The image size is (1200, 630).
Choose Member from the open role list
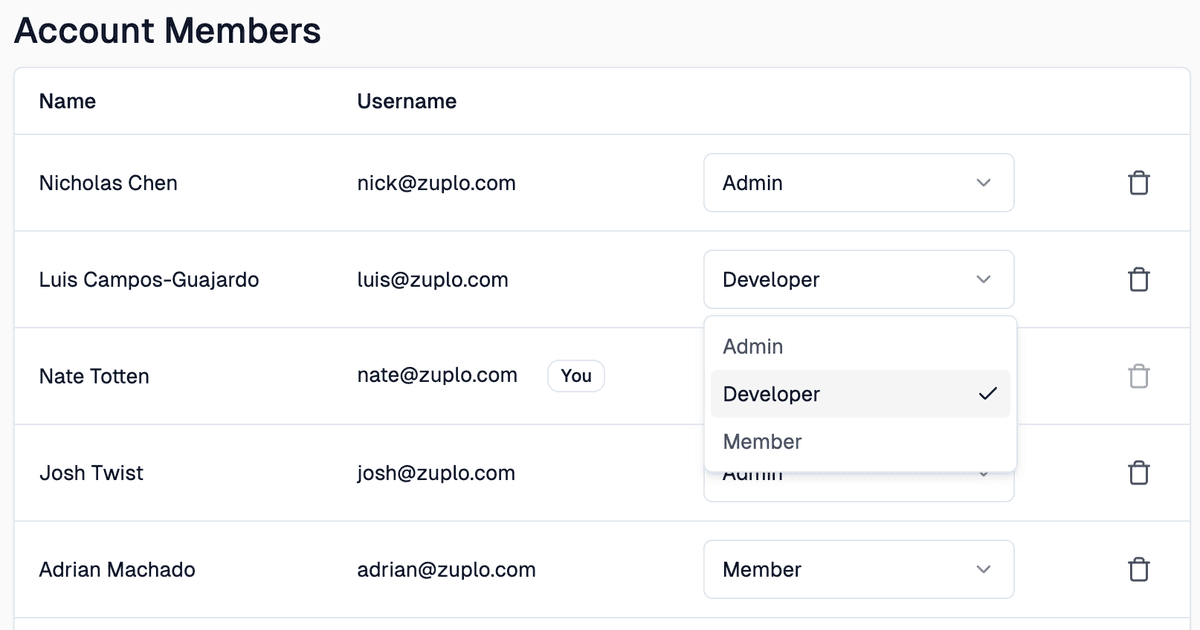point(762,441)
